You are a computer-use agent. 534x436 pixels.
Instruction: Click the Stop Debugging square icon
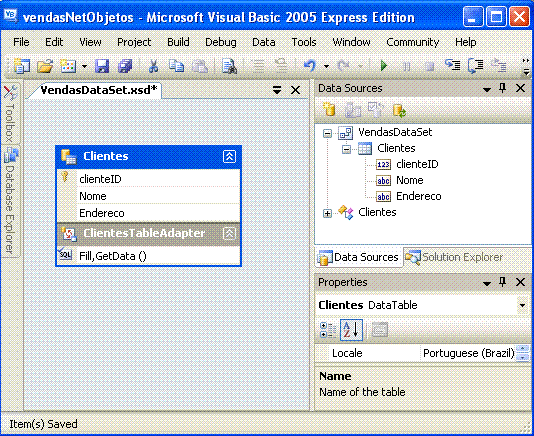(430, 66)
